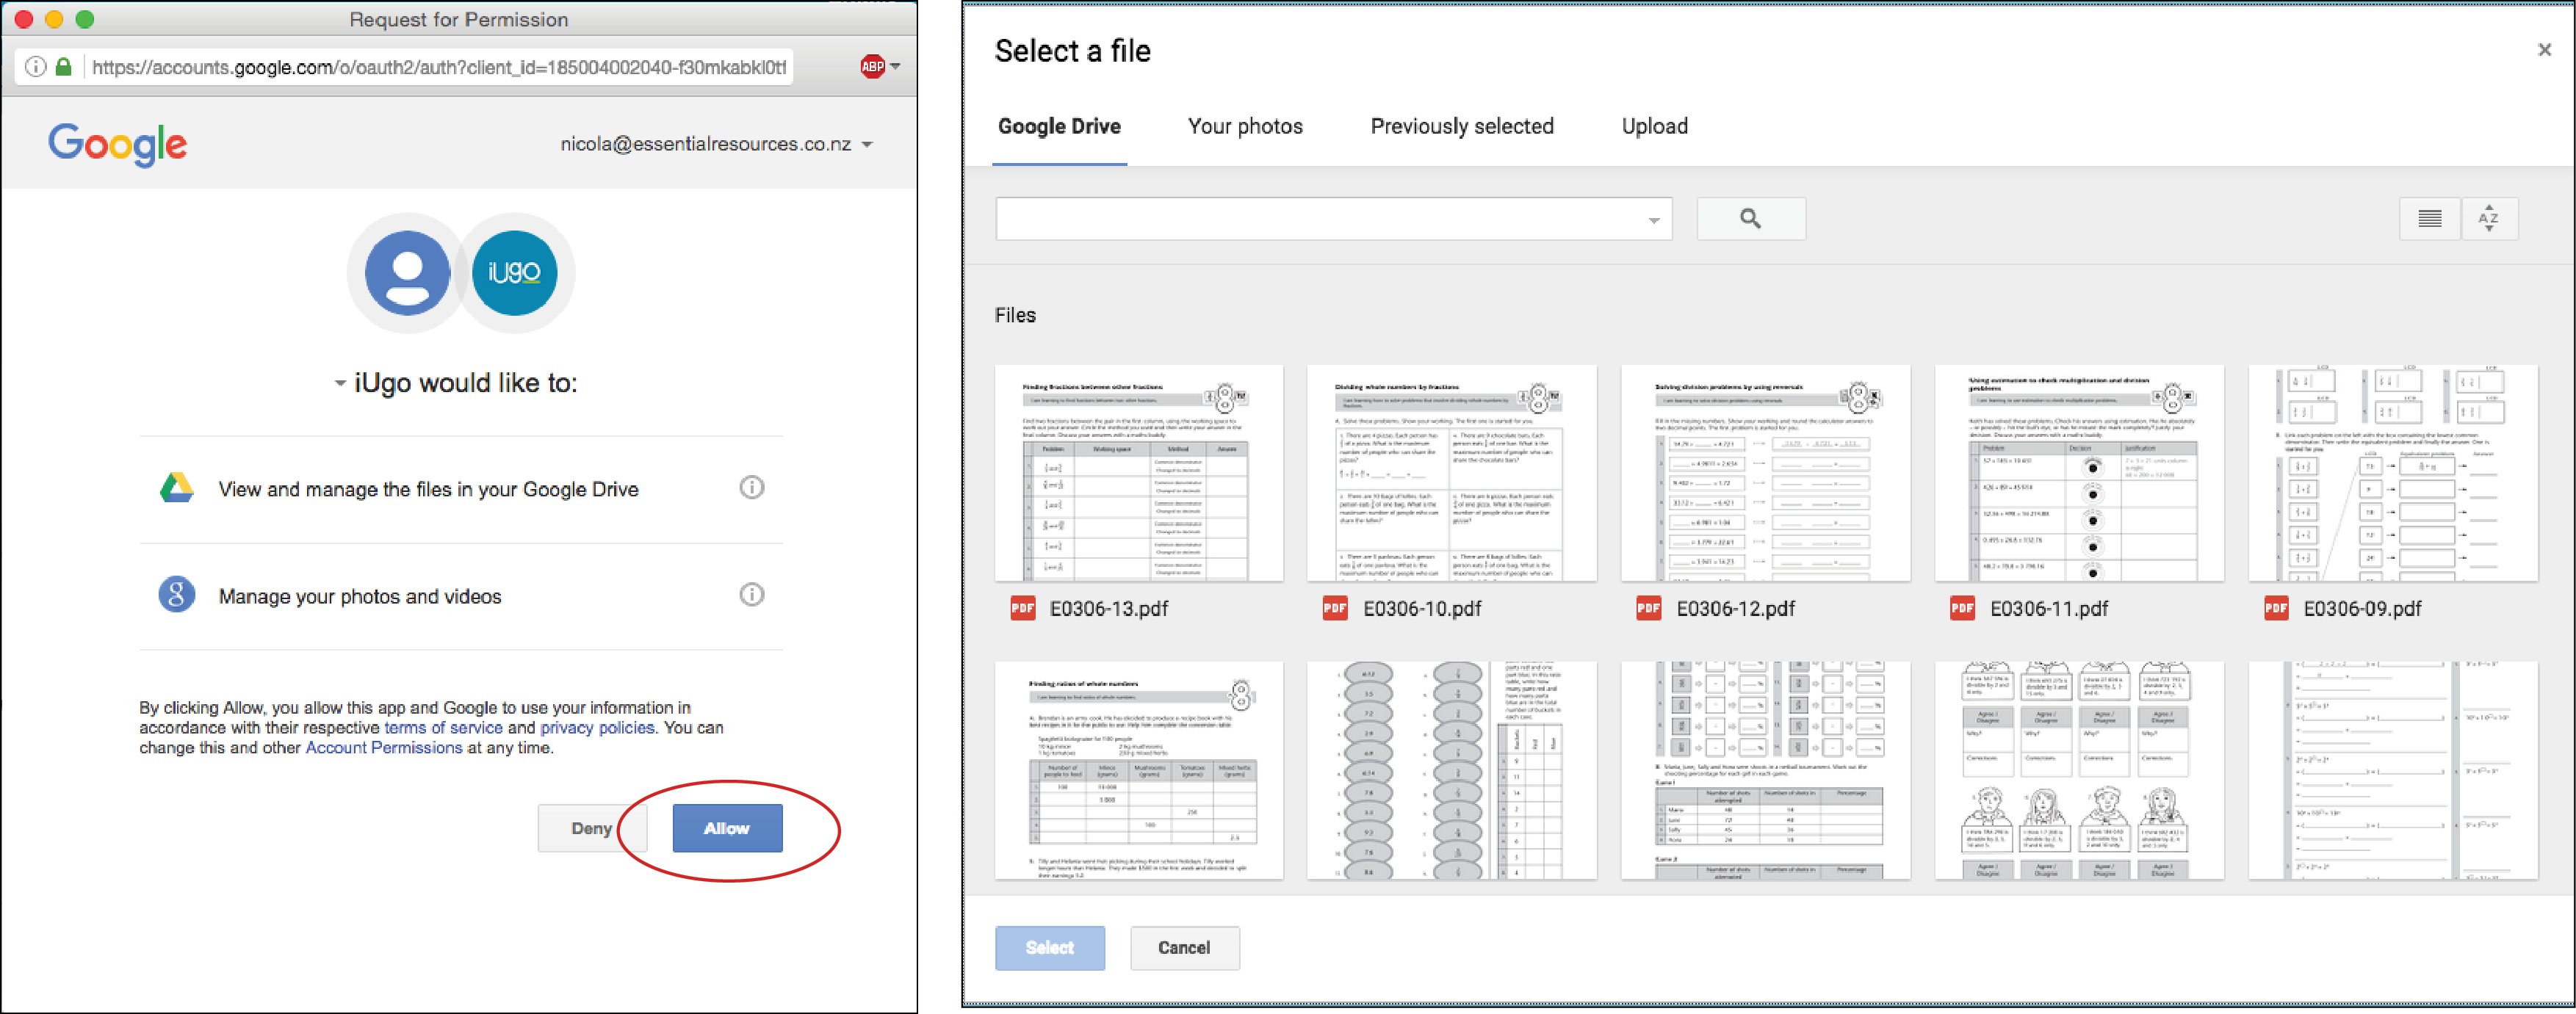This screenshot has width=2576, height=1014.
Task: Click info icon beside Google Drive permission
Action: pos(751,488)
